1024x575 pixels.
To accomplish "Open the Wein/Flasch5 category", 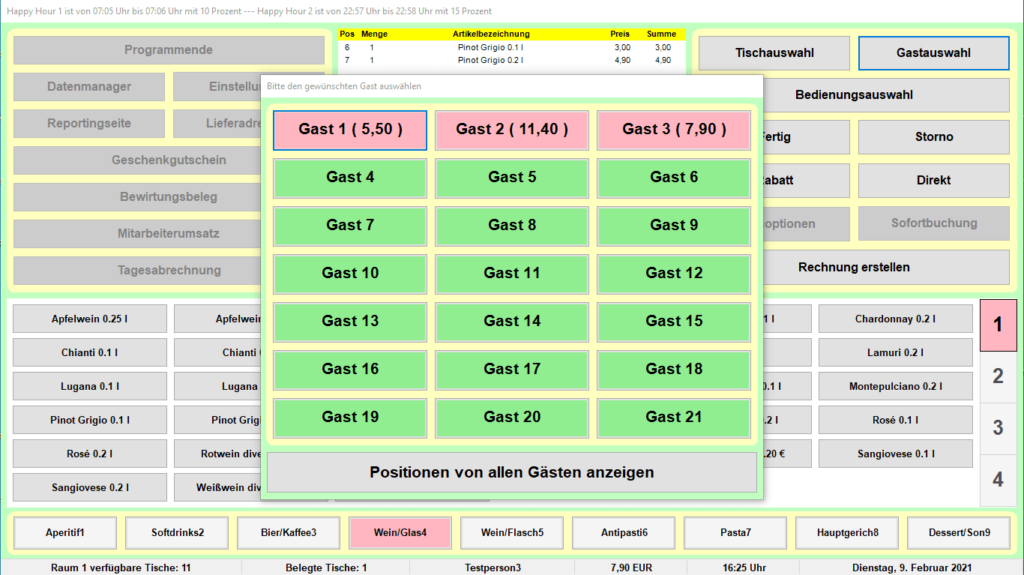I will coord(512,533).
